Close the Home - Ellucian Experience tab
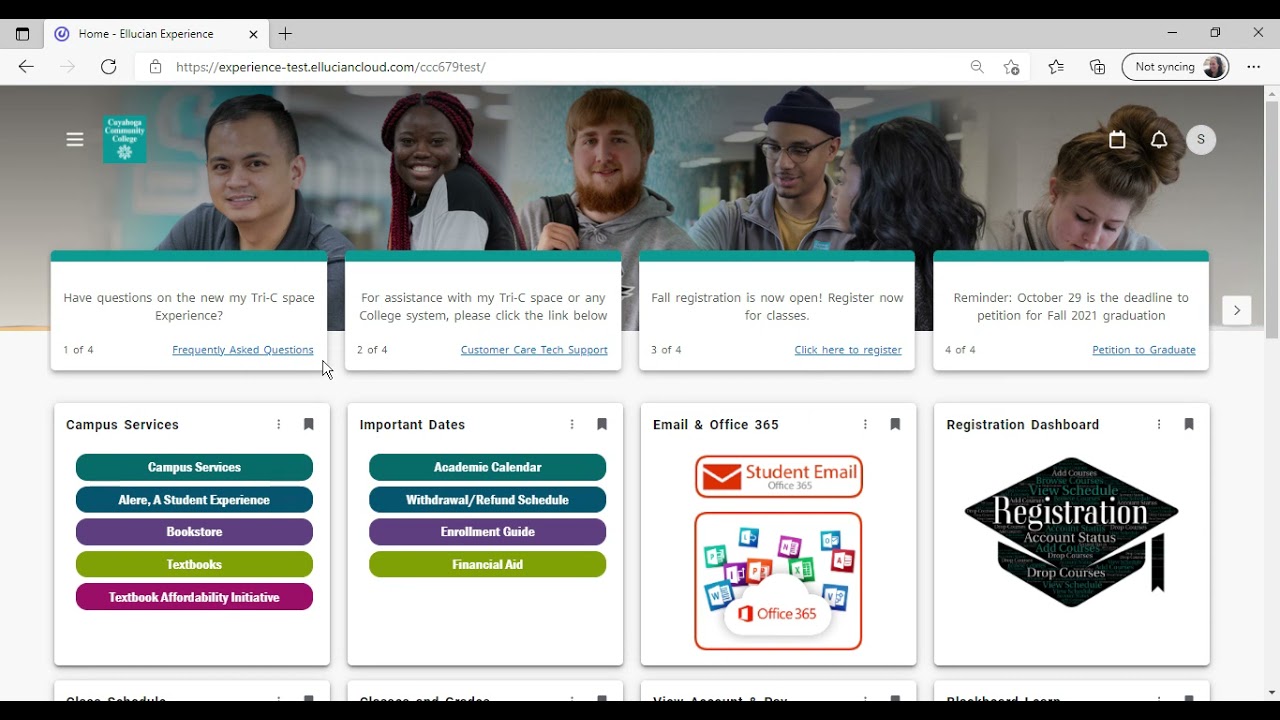1280x720 pixels. (253, 34)
